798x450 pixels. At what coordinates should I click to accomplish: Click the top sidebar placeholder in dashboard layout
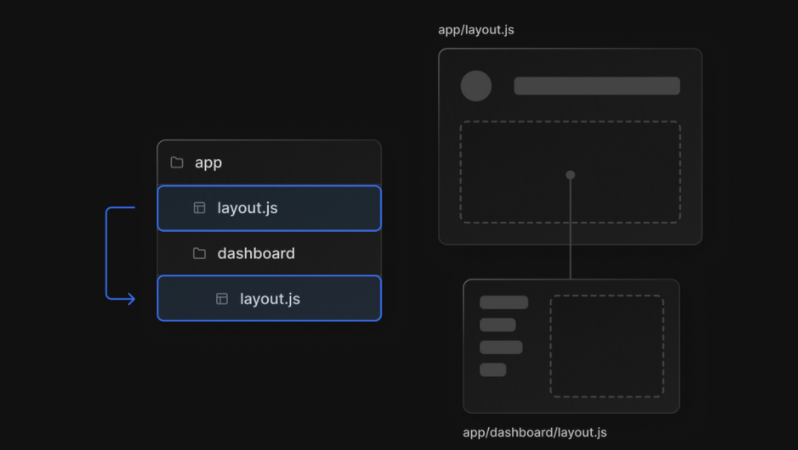pyautogui.click(x=504, y=302)
